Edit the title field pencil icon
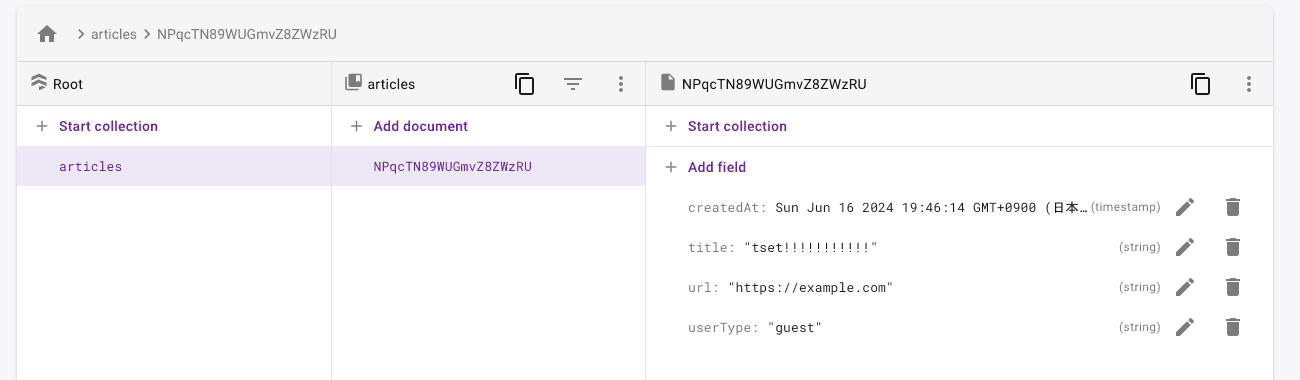Screen dimensions: 1300x380 coord(1185,247)
